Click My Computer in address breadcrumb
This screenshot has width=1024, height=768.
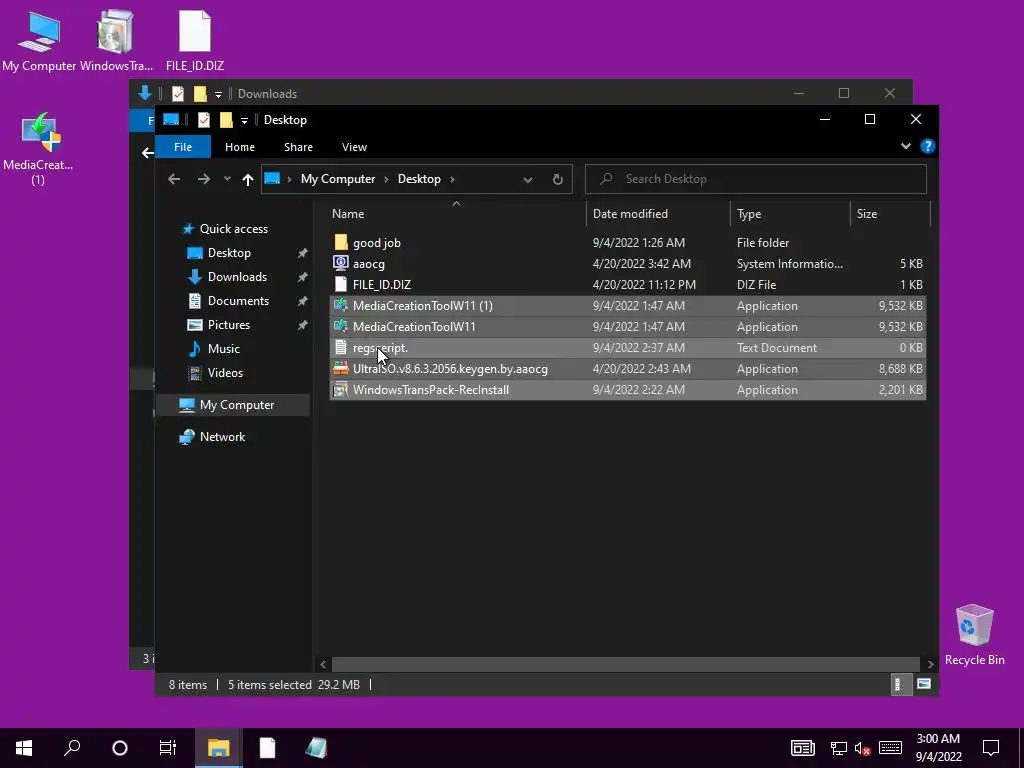click(338, 179)
